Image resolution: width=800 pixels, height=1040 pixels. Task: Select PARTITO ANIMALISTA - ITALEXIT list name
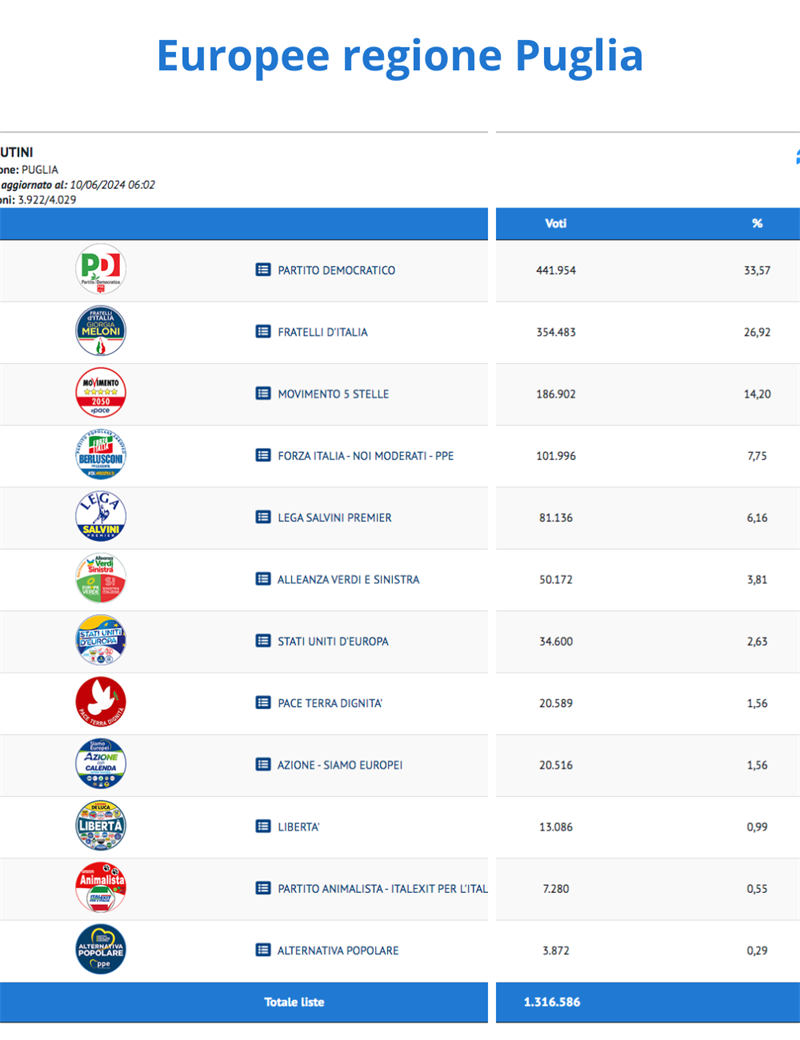click(383, 889)
